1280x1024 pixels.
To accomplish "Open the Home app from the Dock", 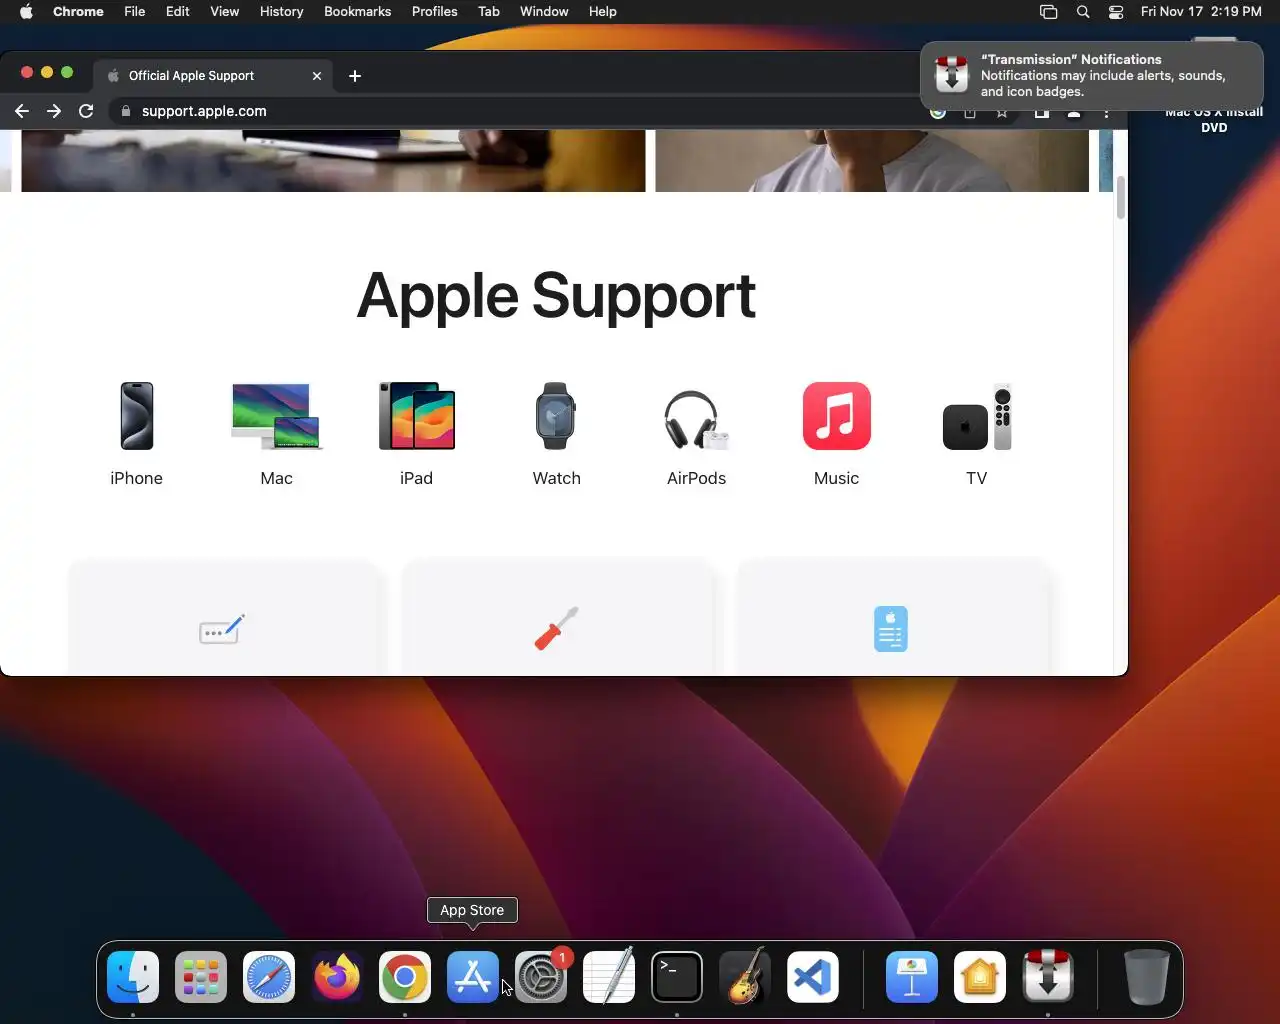I will 980,977.
